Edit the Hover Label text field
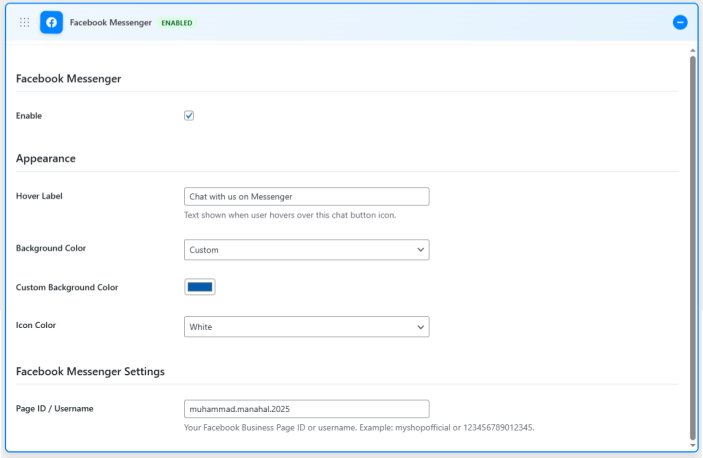This screenshot has height=458, width=703. tap(307, 196)
